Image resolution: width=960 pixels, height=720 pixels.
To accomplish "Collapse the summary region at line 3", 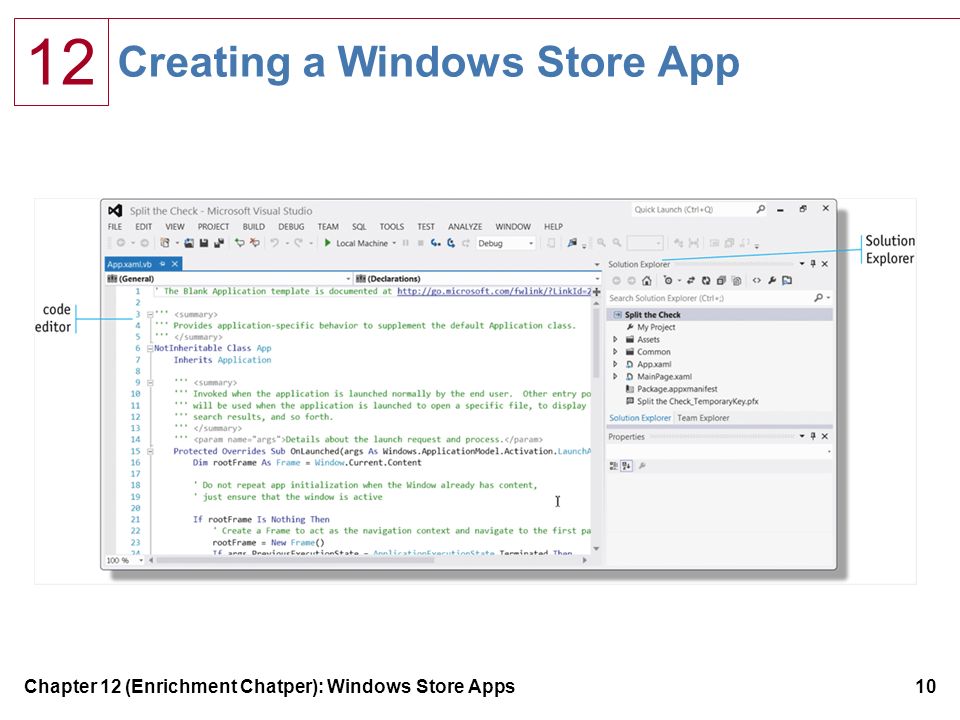I will tap(150, 315).
